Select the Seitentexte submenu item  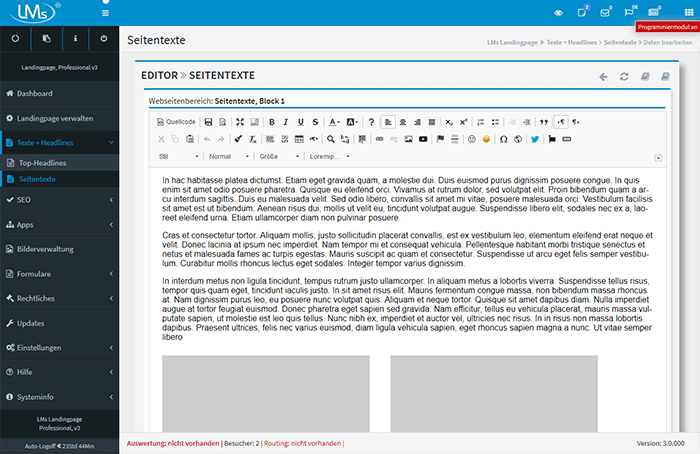[59, 179]
